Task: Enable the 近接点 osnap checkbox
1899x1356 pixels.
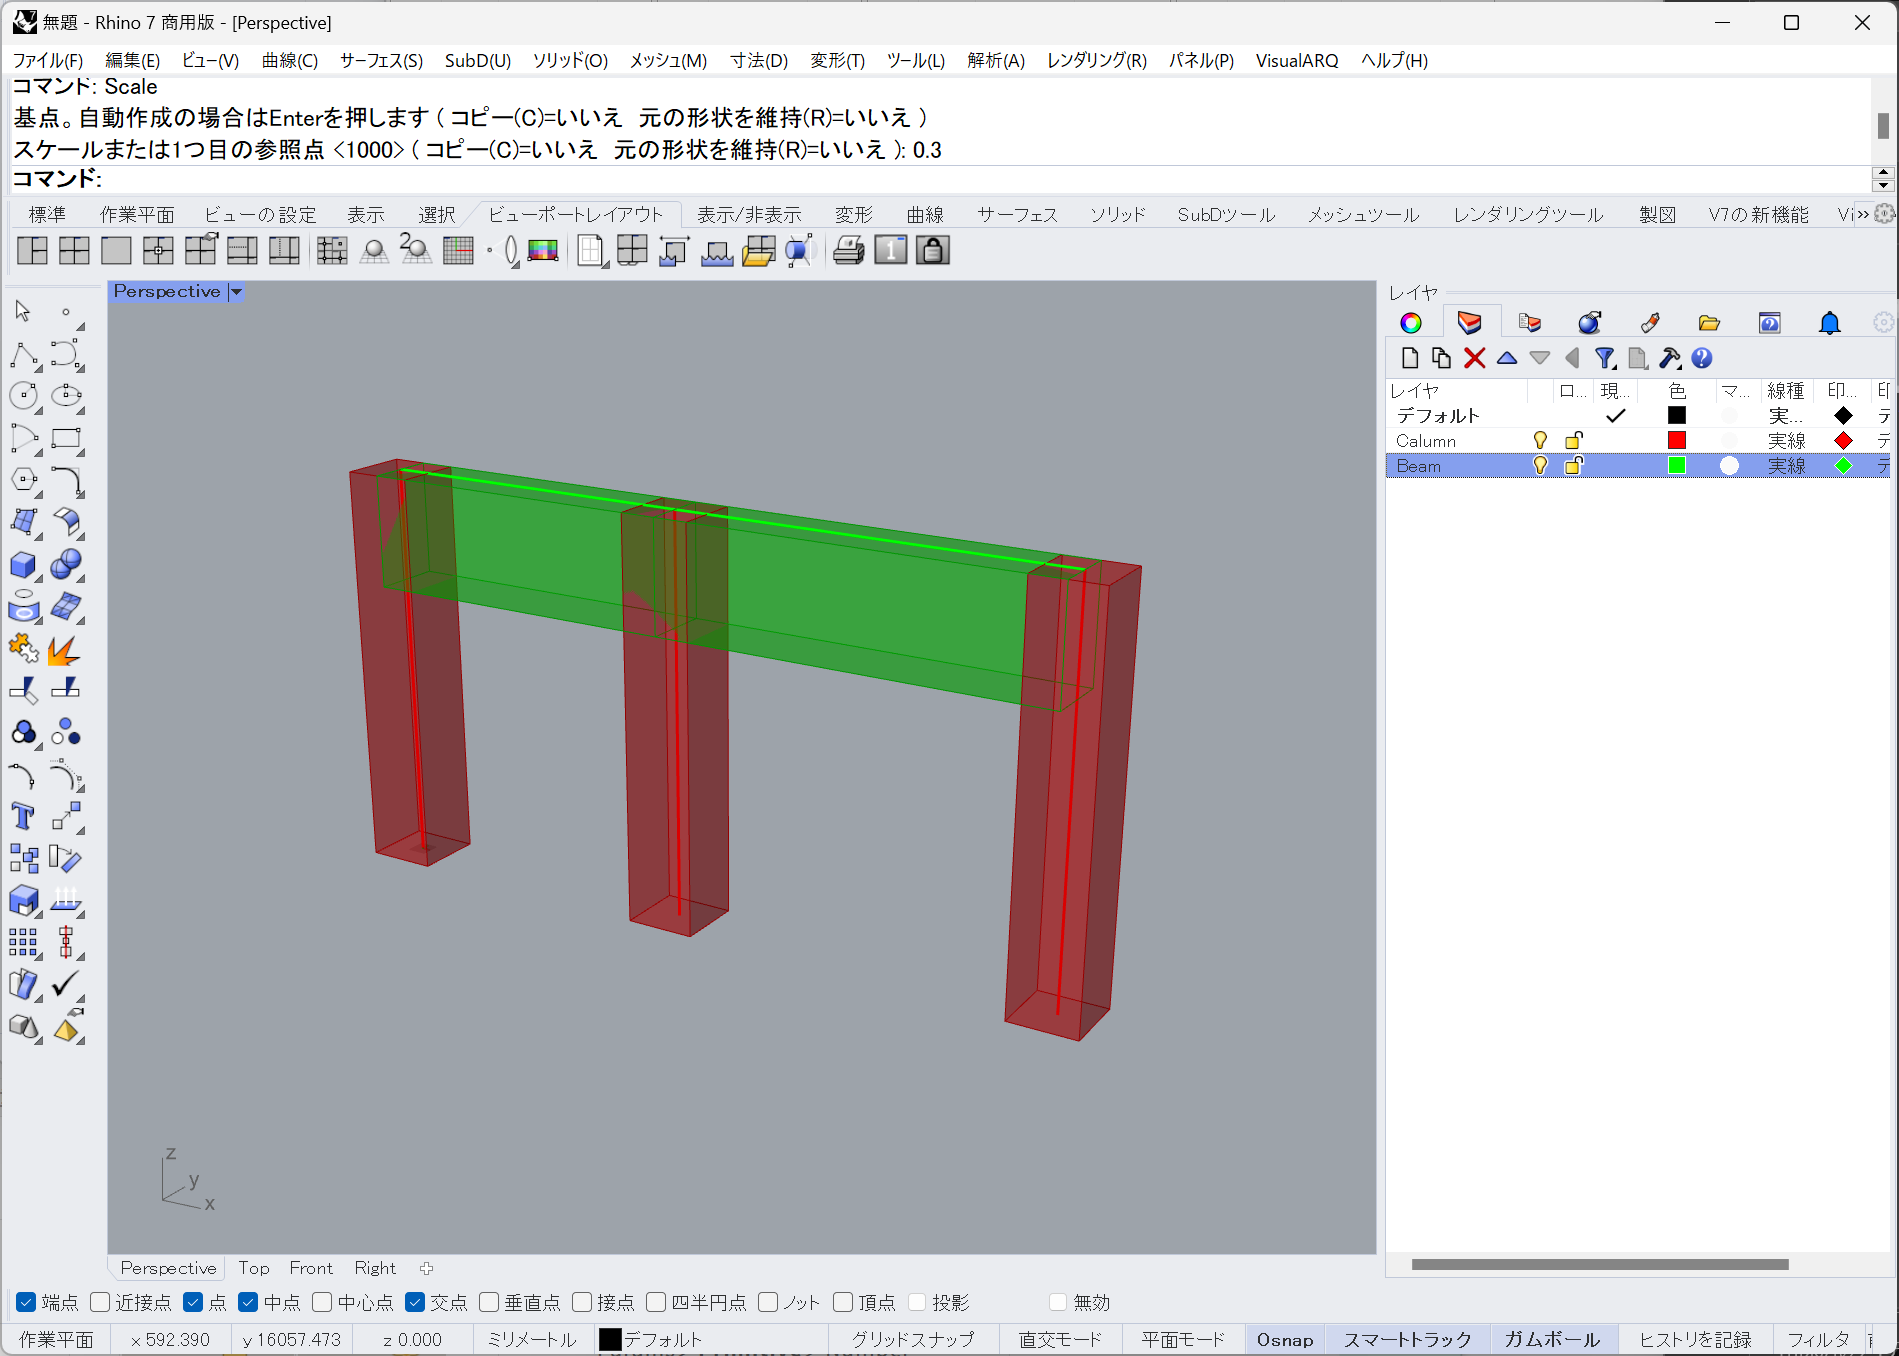Action: [100, 1302]
